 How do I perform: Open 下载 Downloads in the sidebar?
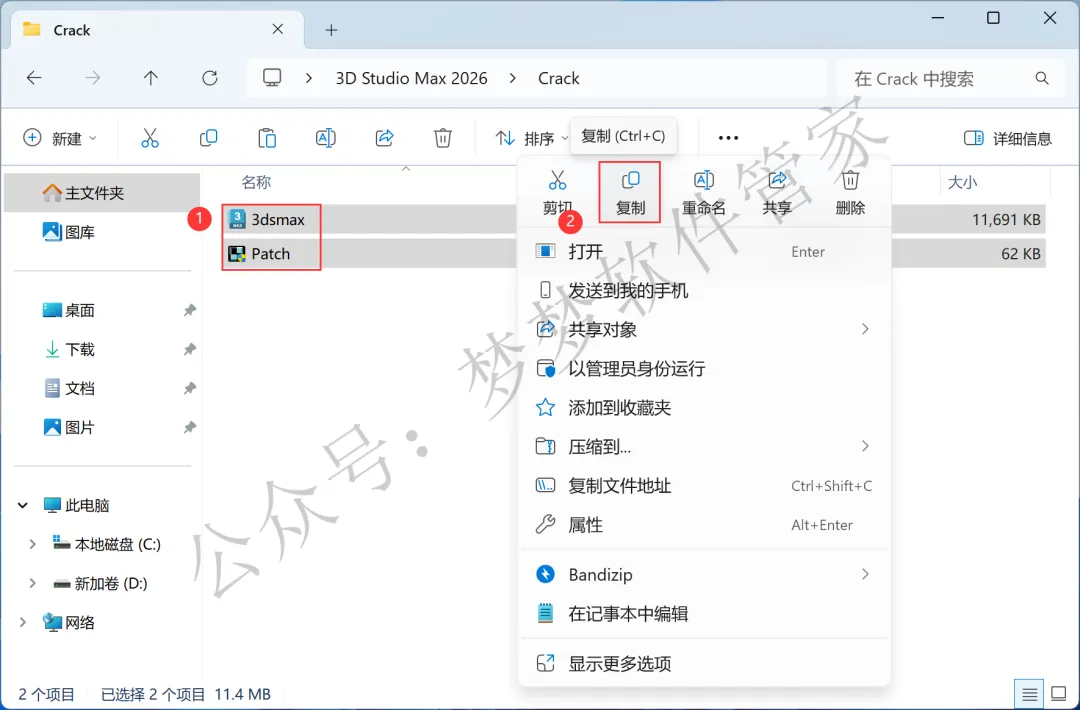pos(103,349)
